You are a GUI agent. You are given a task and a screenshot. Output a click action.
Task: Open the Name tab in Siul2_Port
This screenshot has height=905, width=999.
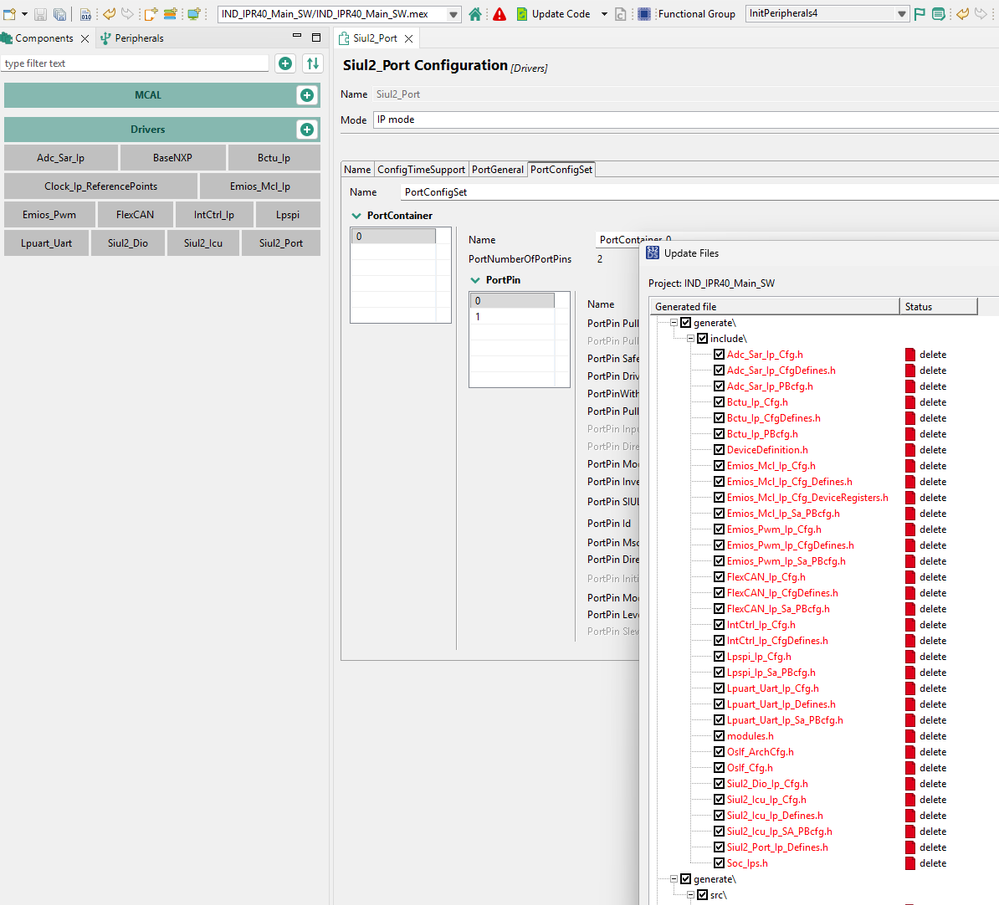[357, 170]
